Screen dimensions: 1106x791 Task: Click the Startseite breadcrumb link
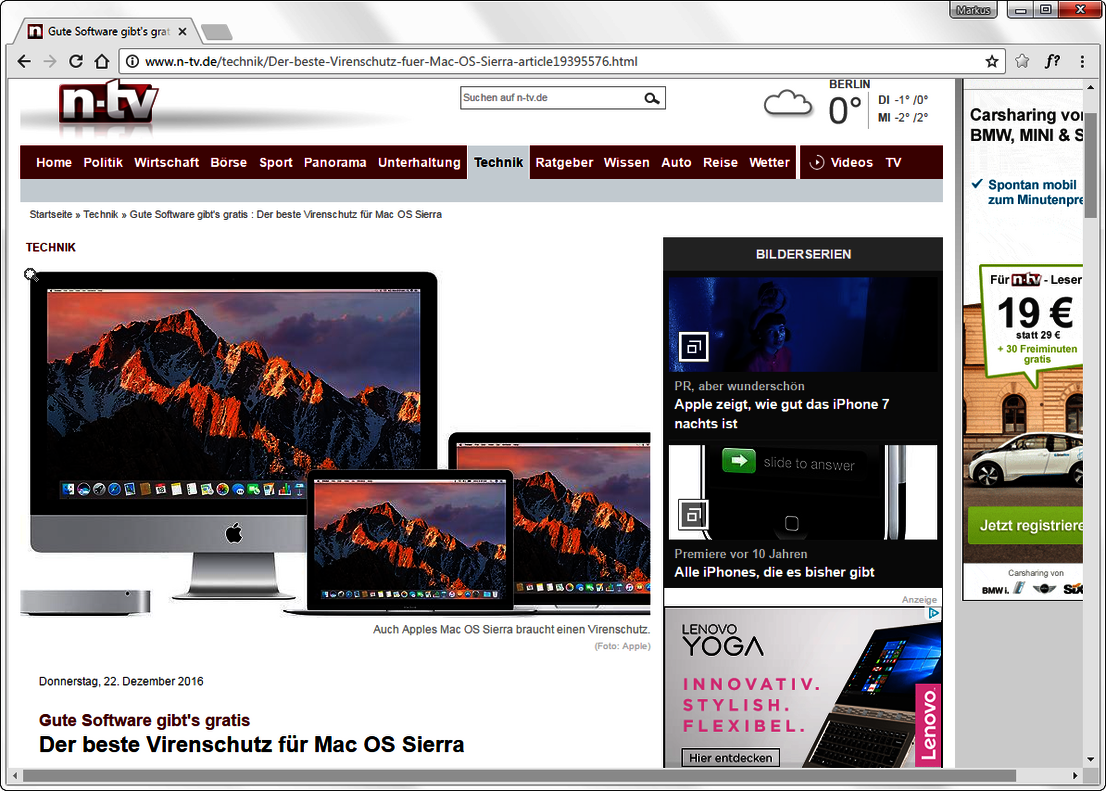click(x=50, y=214)
